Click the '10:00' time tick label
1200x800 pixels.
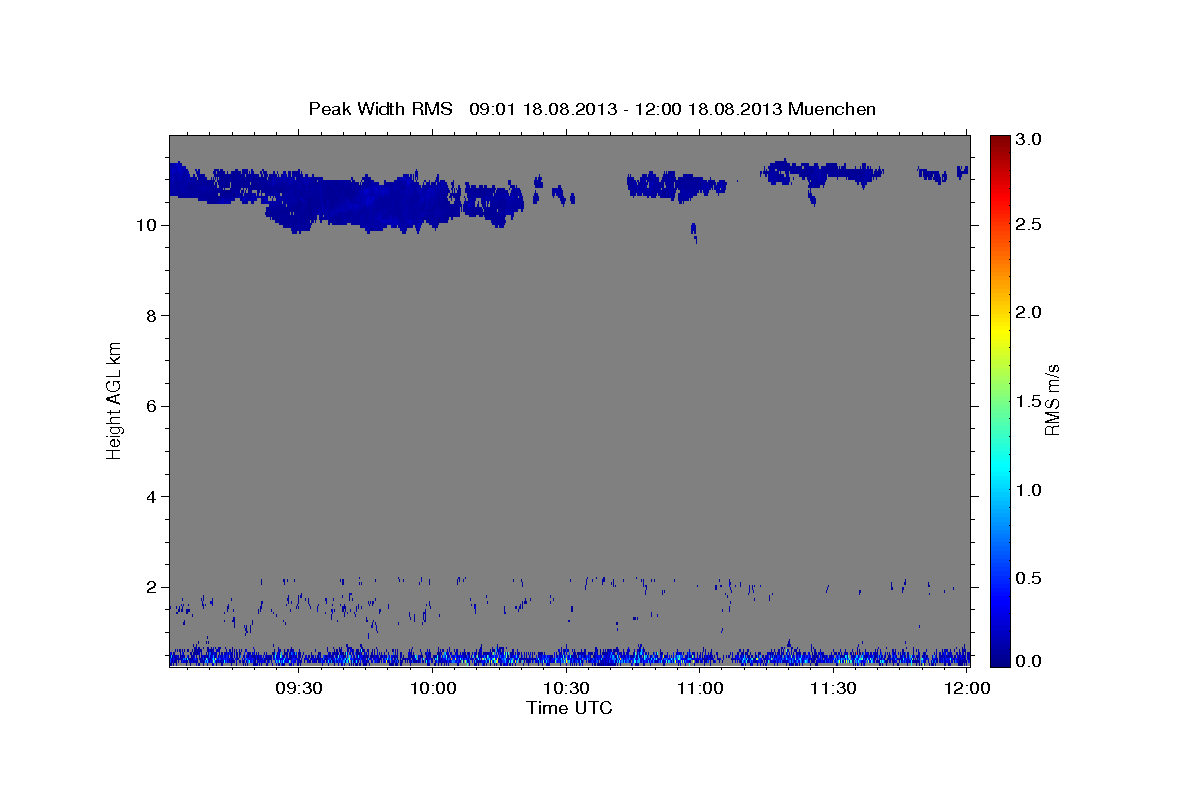coord(432,688)
